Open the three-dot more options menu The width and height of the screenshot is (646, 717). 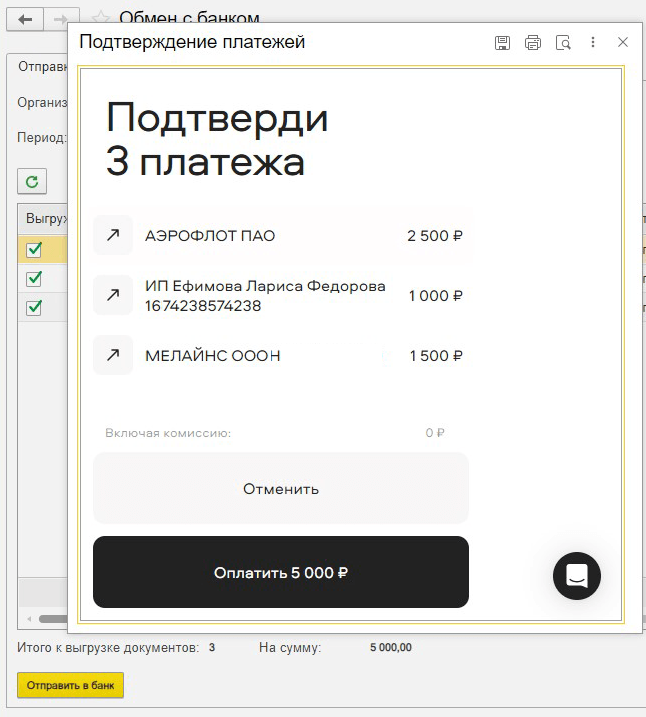[x=593, y=42]
